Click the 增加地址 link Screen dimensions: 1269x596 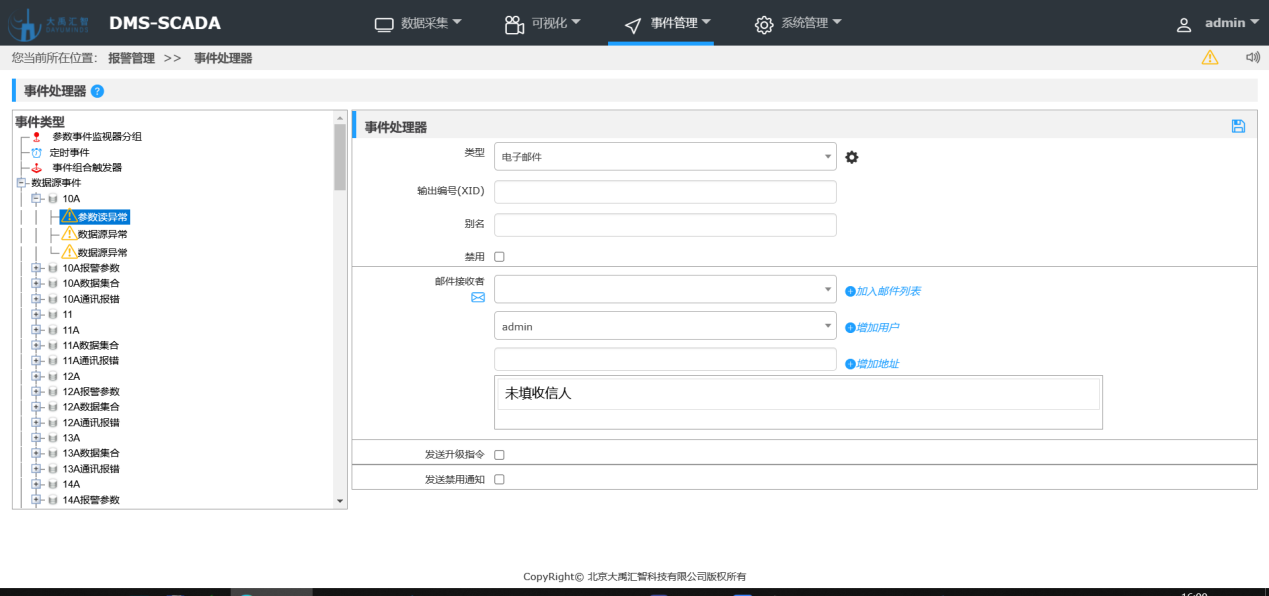[872, 364]
